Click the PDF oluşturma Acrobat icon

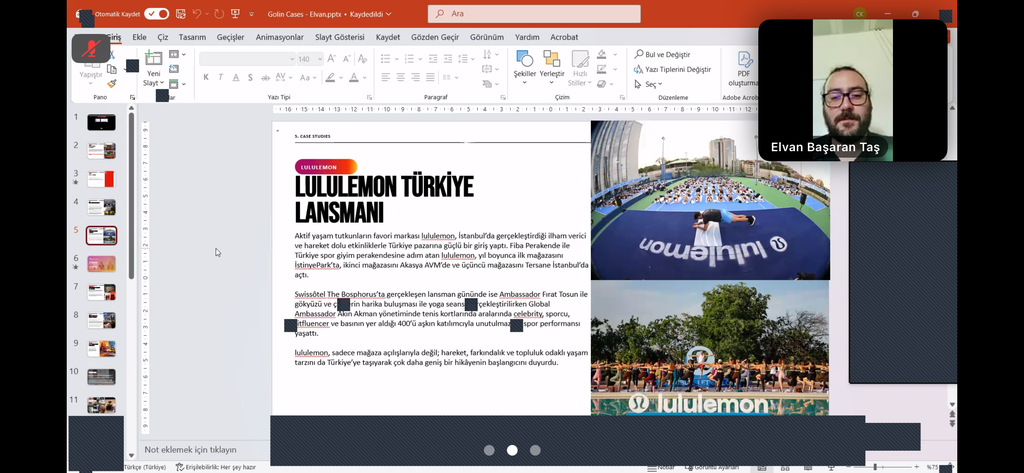coord(743,68)
